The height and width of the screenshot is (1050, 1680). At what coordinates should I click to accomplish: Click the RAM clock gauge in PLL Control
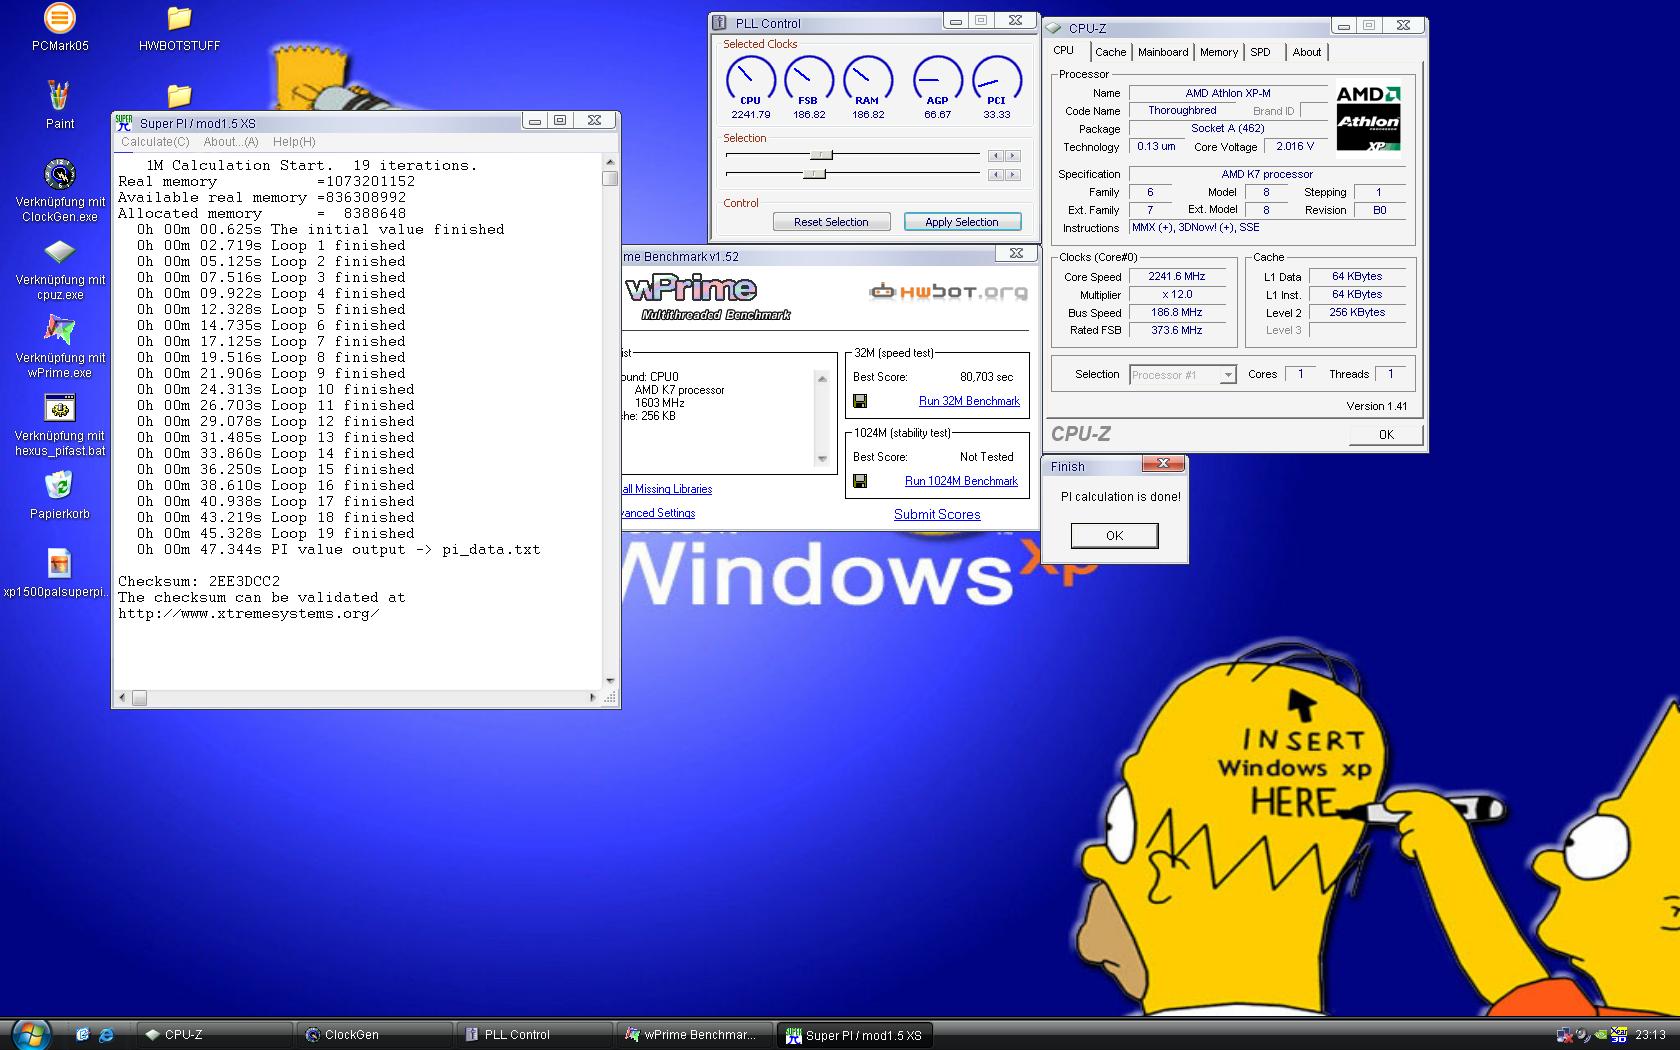tap(868, 80)
